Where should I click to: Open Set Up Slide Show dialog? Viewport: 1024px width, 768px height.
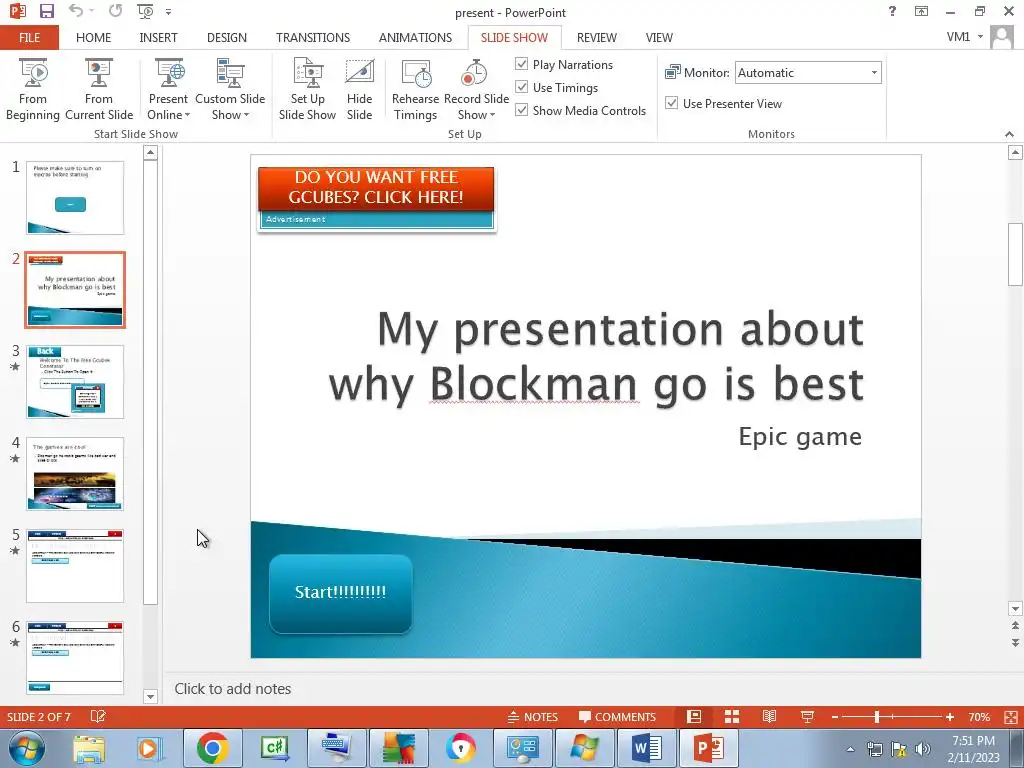308,90
